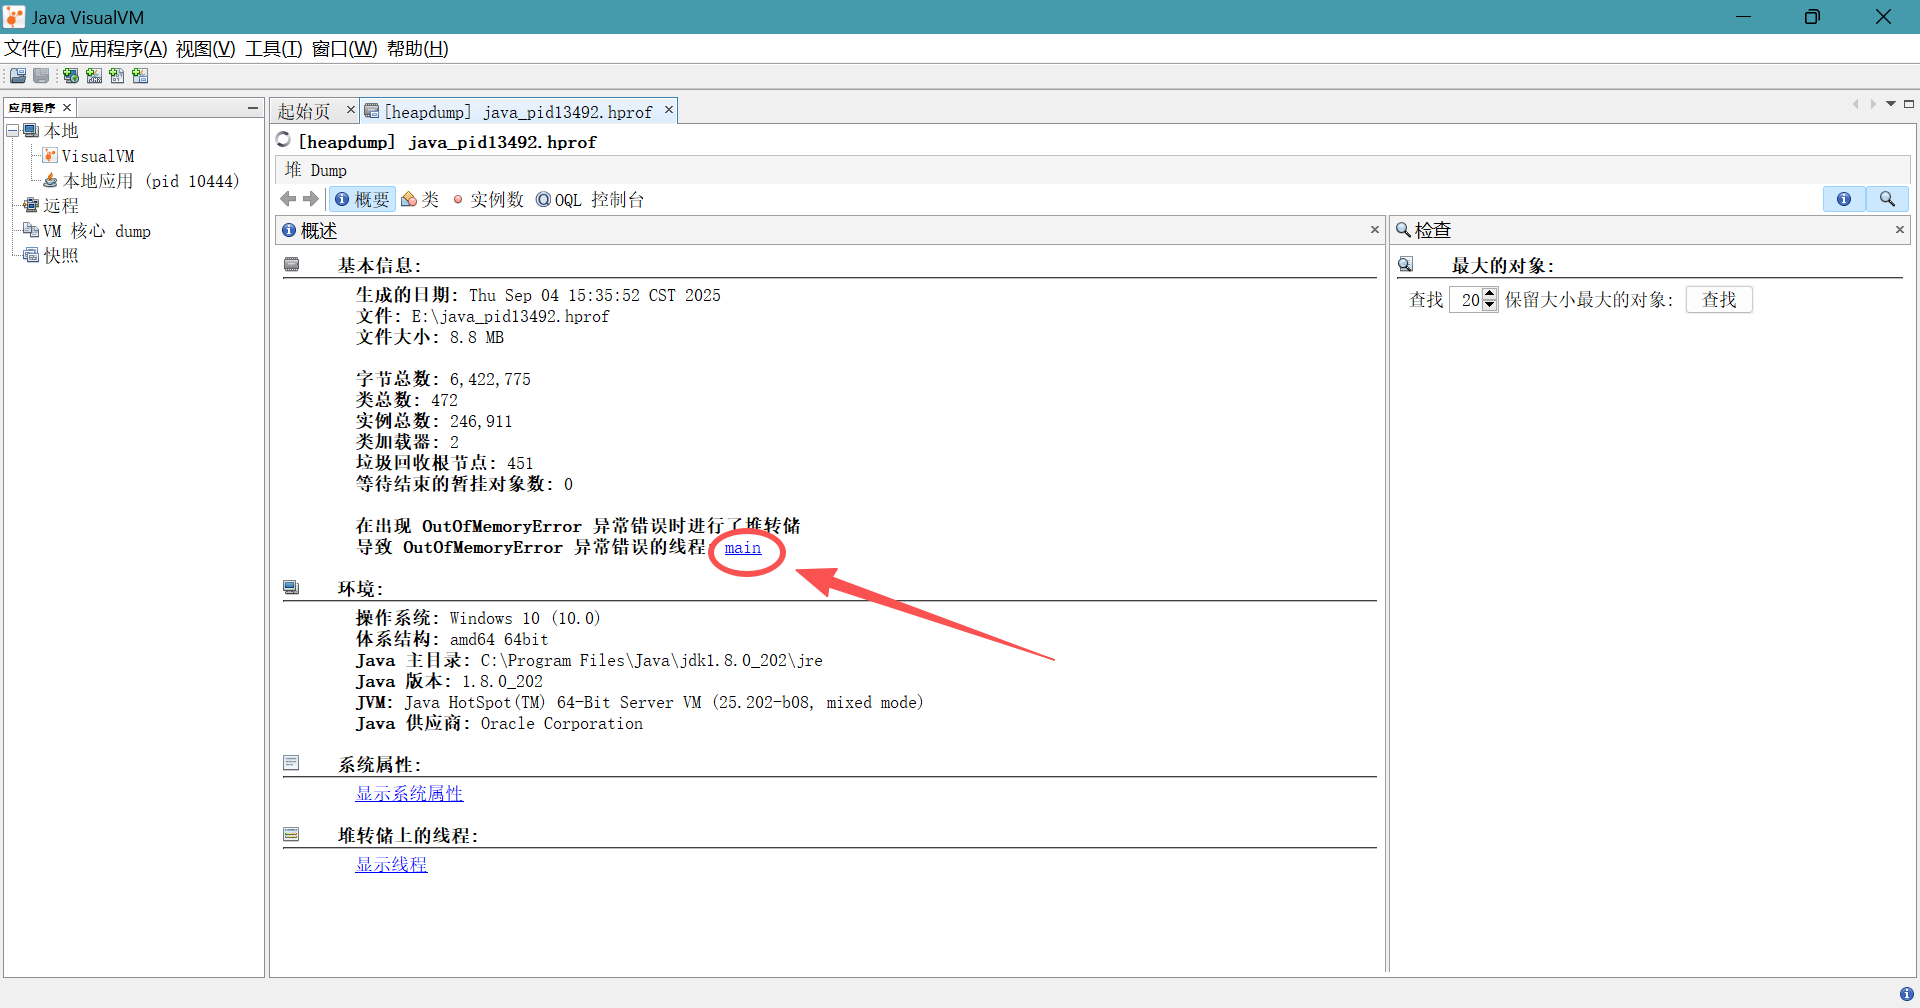Select the 远程 node in applications tree

(51, 205)
